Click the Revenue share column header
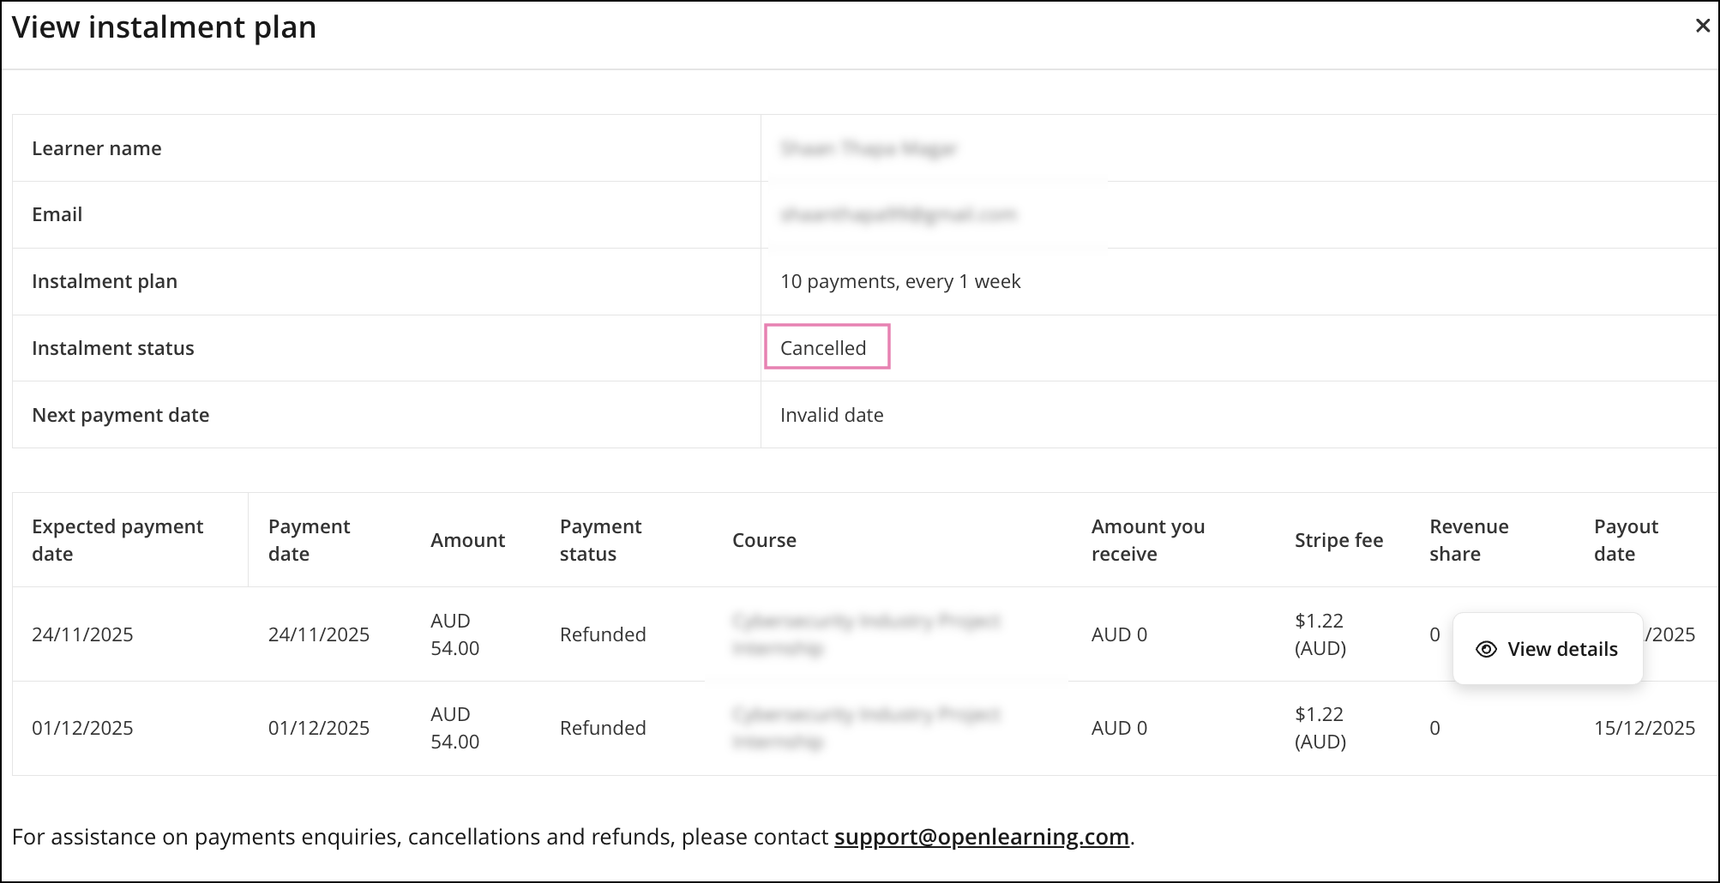 click(x=1468, y=540)
